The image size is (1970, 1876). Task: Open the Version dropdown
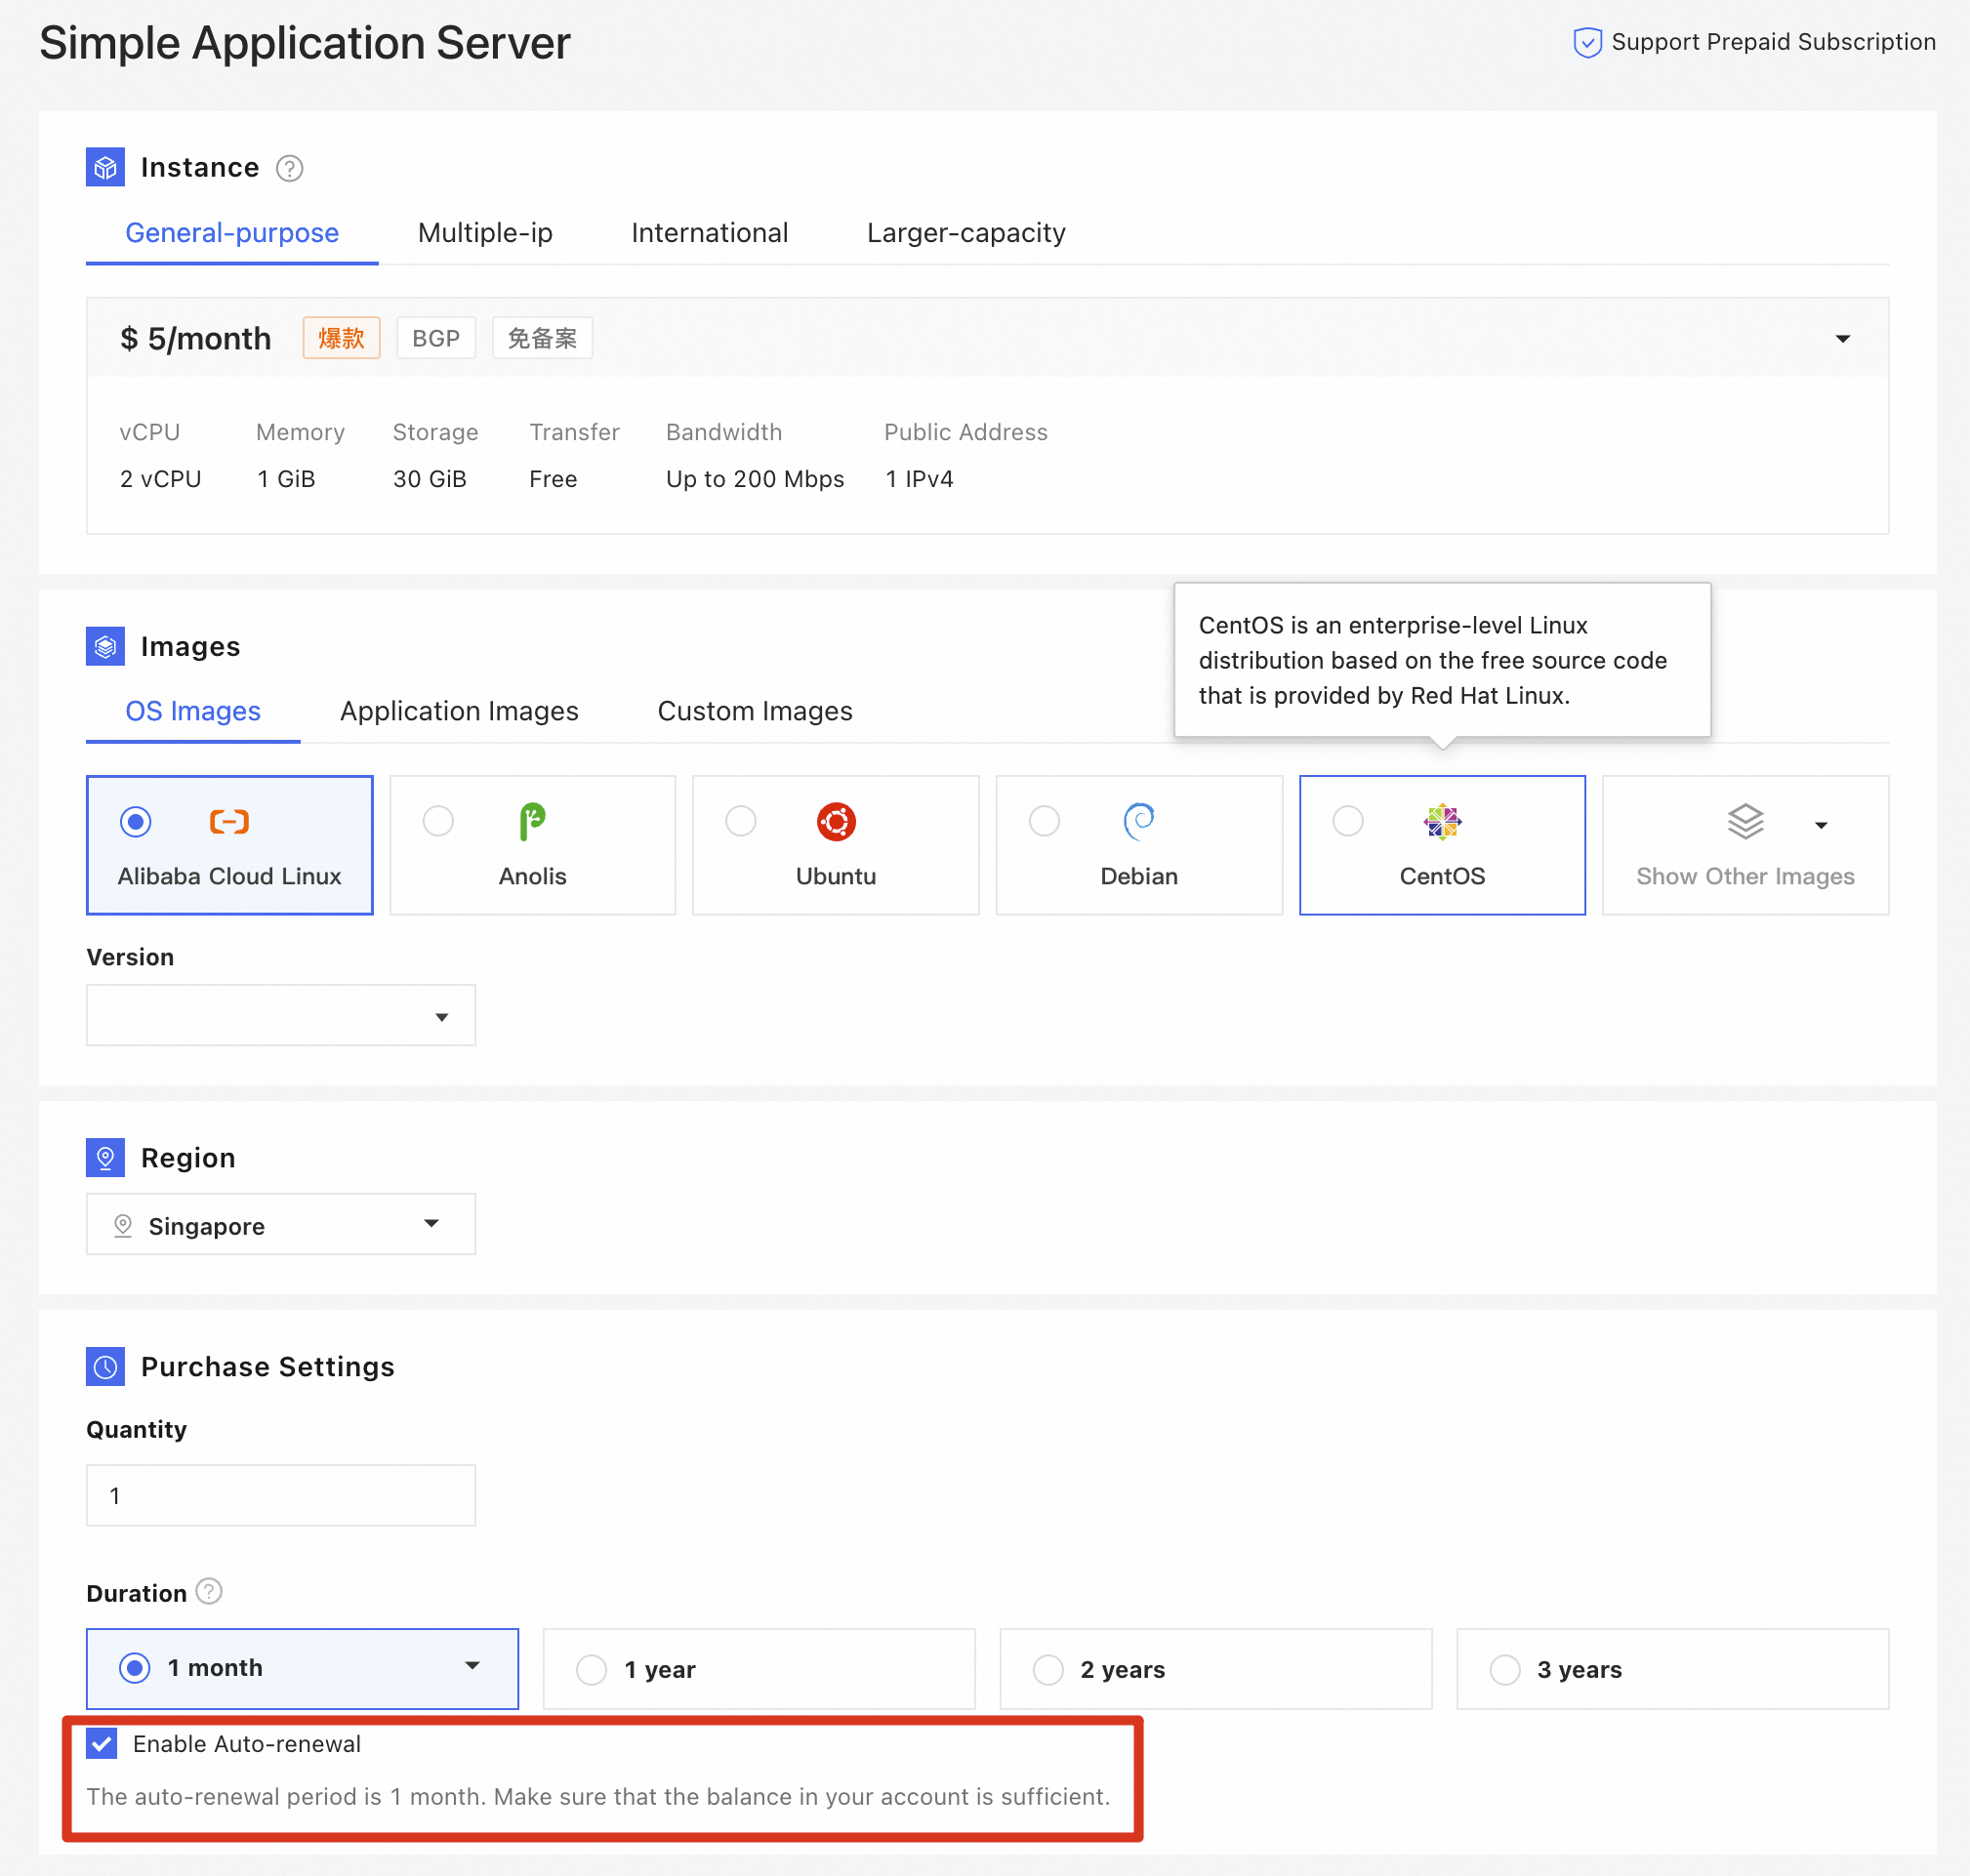[x=281, y=1015]
